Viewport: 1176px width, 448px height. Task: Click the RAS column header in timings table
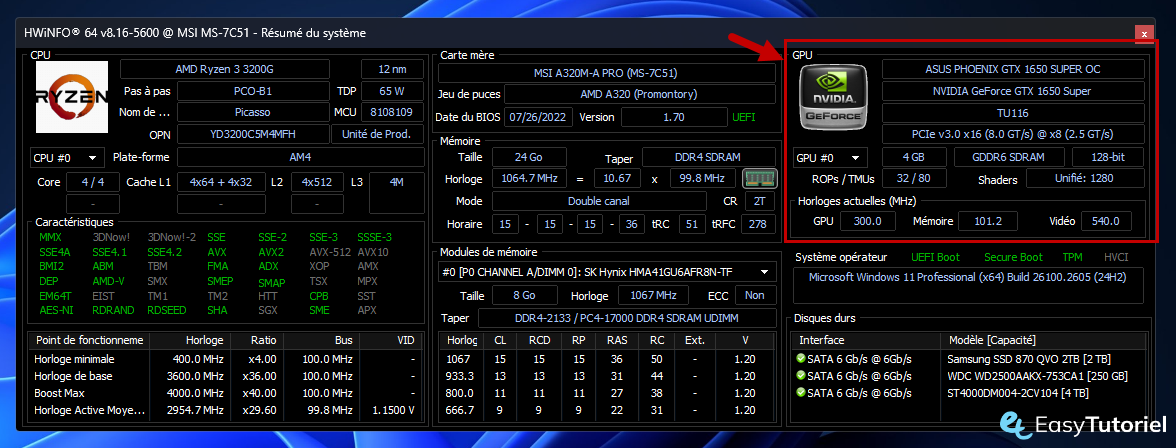pyautogui.click(x=616, y=341)
